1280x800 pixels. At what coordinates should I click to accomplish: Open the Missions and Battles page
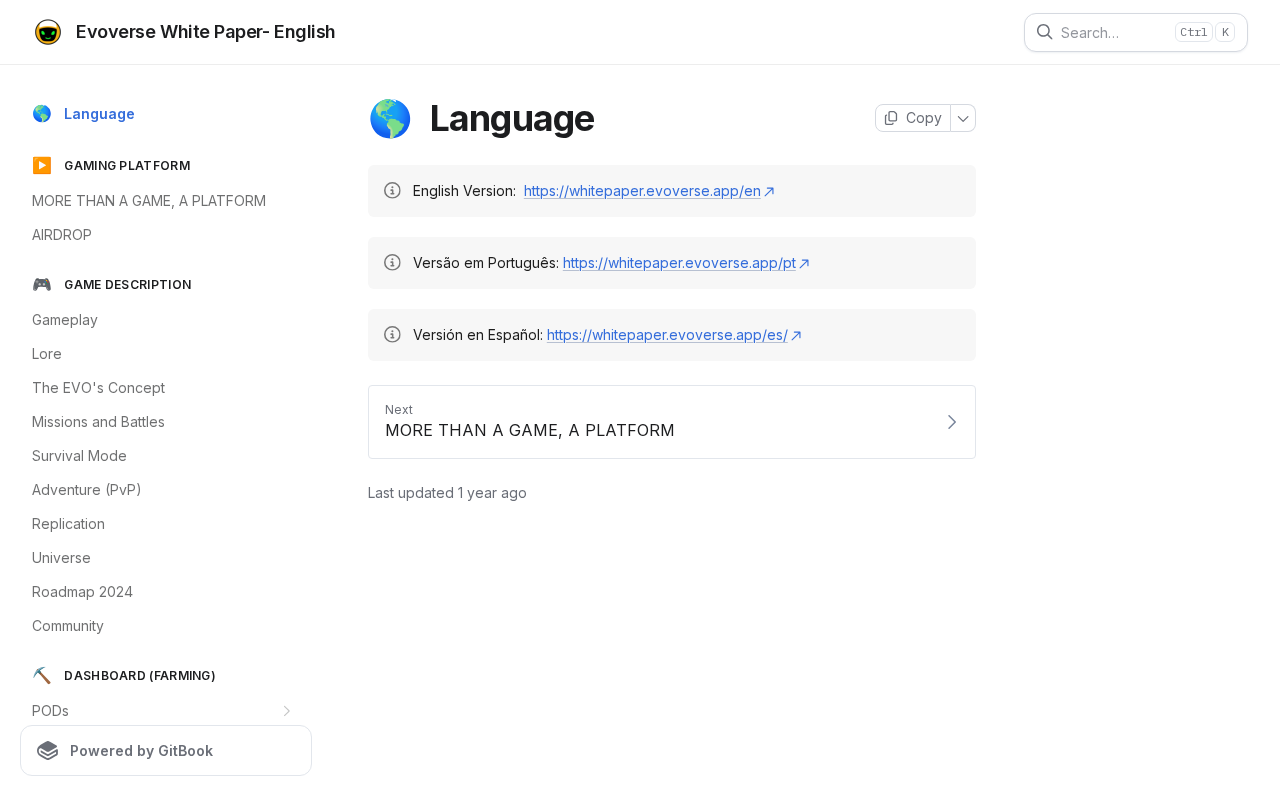click(x=98, y=422)
